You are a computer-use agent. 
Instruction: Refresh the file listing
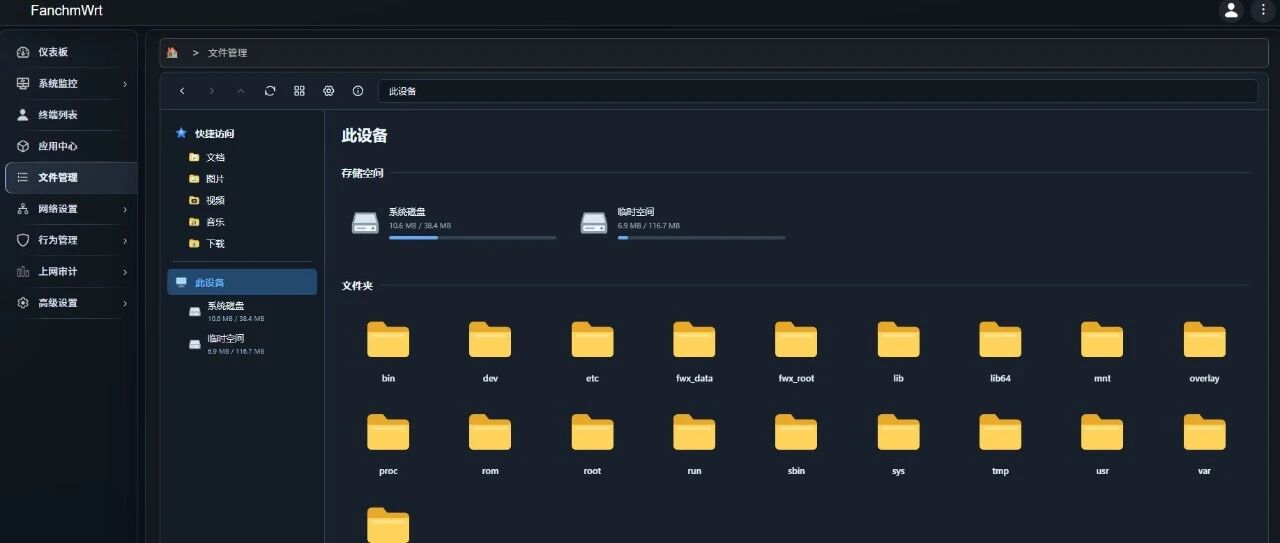click(270, 91)
